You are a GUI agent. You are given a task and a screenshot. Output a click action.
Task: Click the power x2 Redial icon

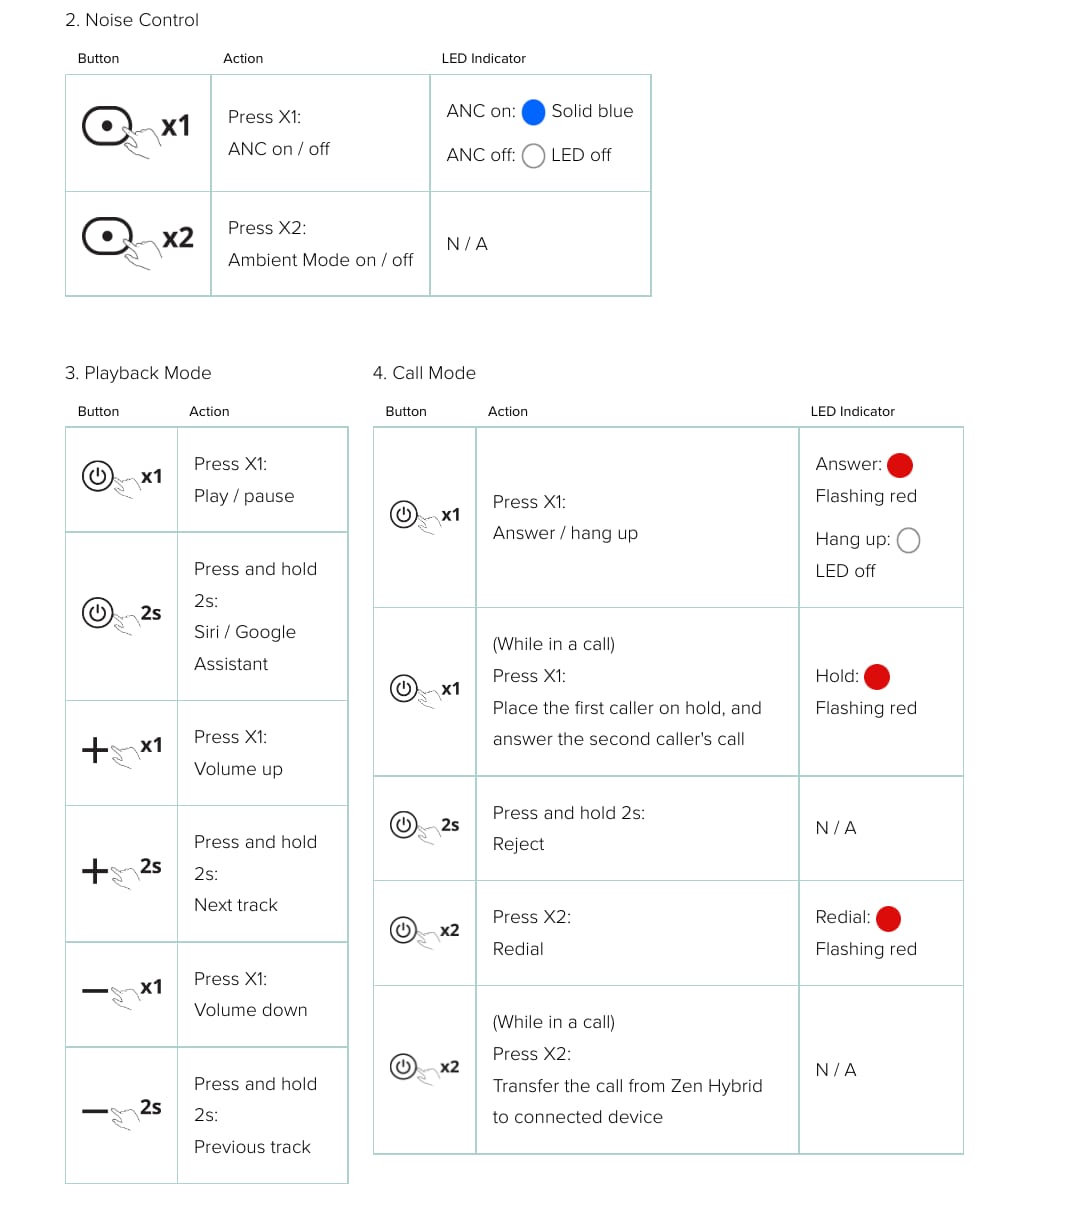coord(425,931)
